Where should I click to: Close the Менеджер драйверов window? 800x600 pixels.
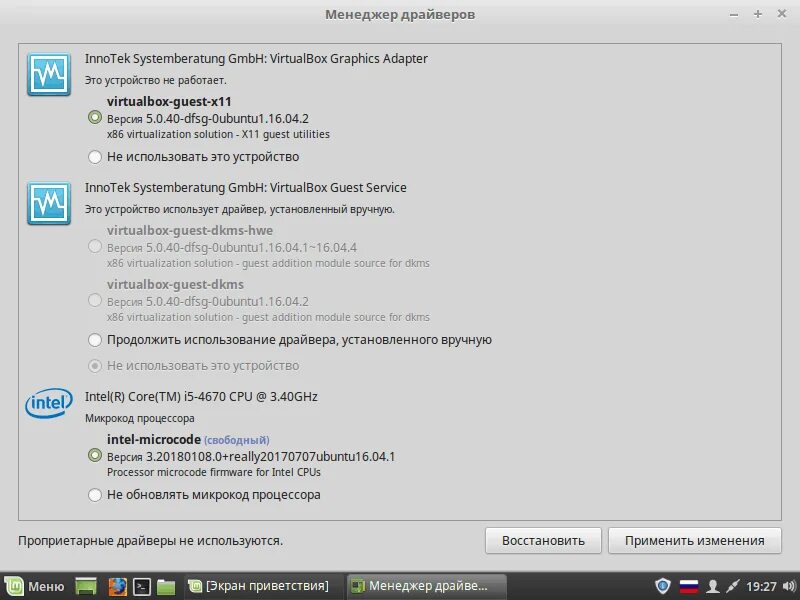click(x=782, y=14)
